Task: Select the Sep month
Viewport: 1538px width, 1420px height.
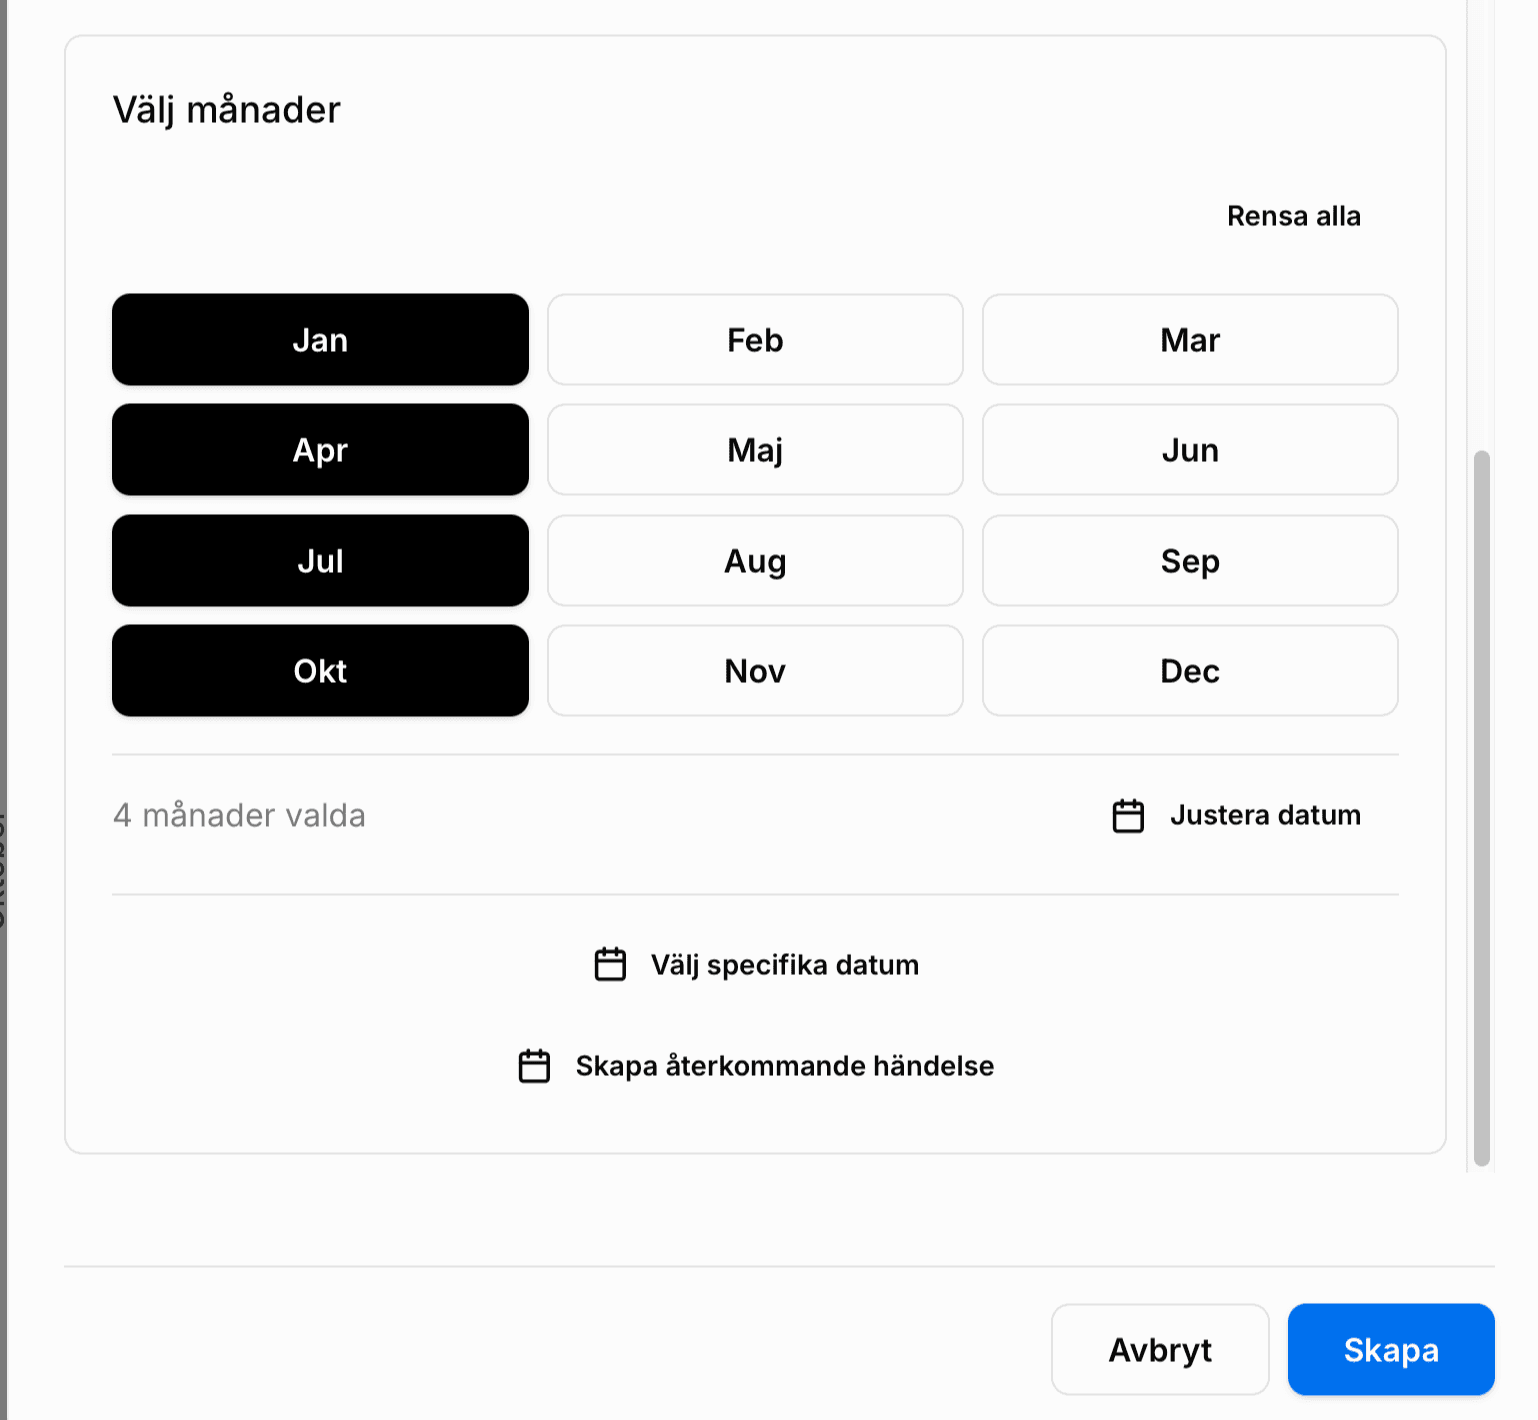Action: point(1189,561)
